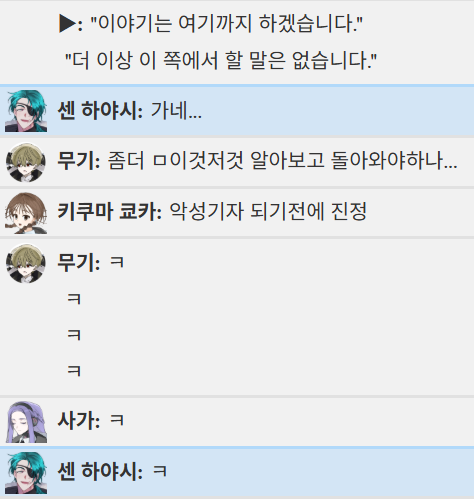
Task: Click the line "더 이상 이 쪽에서 할 말은 없습니다."
Action: tap(221, 61)
